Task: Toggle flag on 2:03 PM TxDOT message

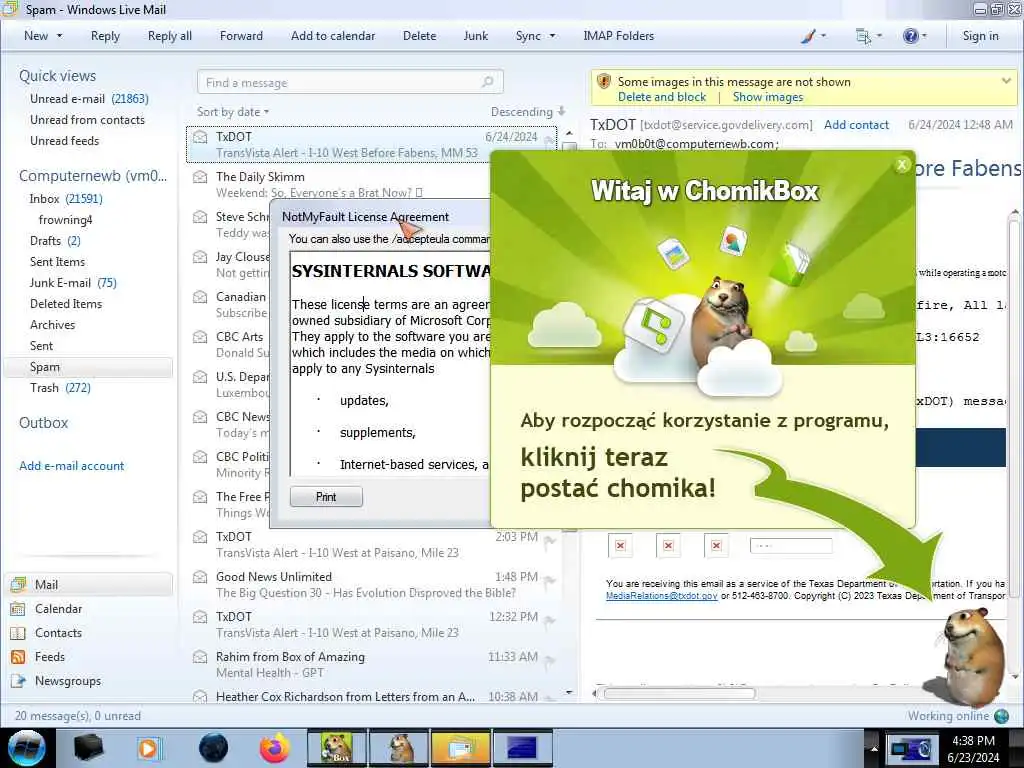Action: [x=550, y=541]
